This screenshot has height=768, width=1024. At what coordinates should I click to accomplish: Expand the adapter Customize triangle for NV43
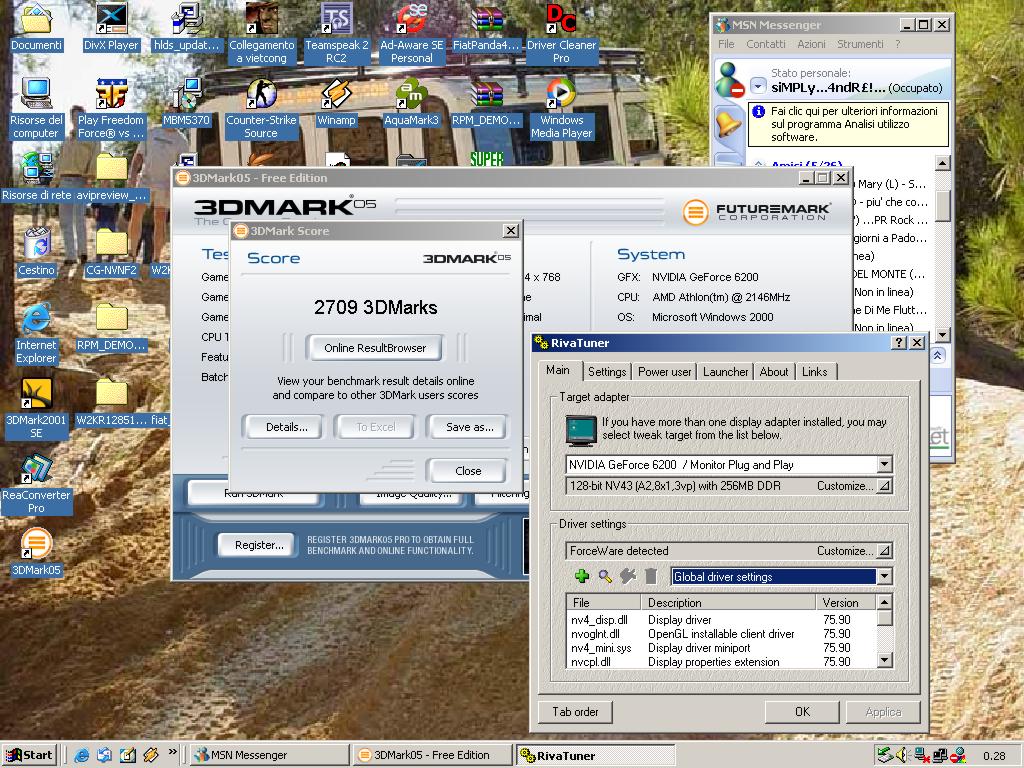coord(884,486)
